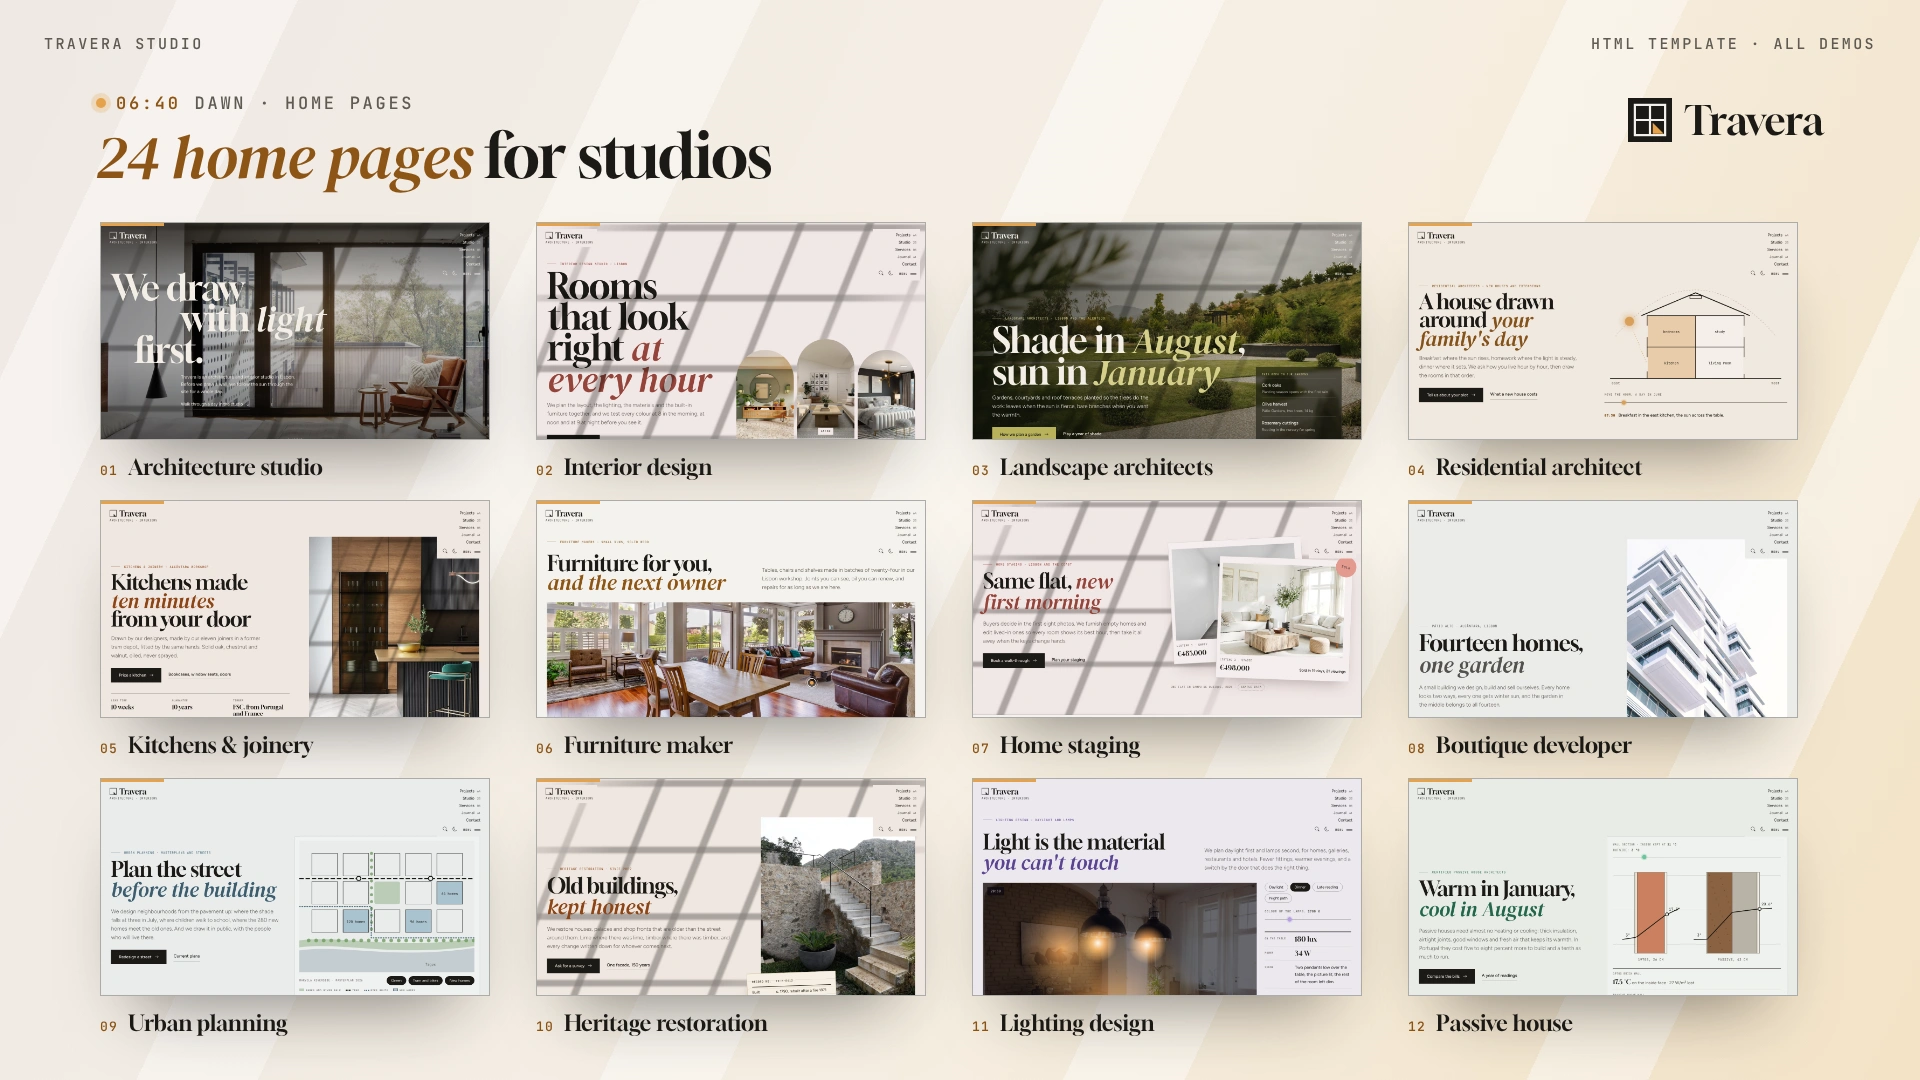Click the 'DAWN · HOME PAGES' label
The width and height of the screenshot is (1920, 1080).
[x=303, y=103]
